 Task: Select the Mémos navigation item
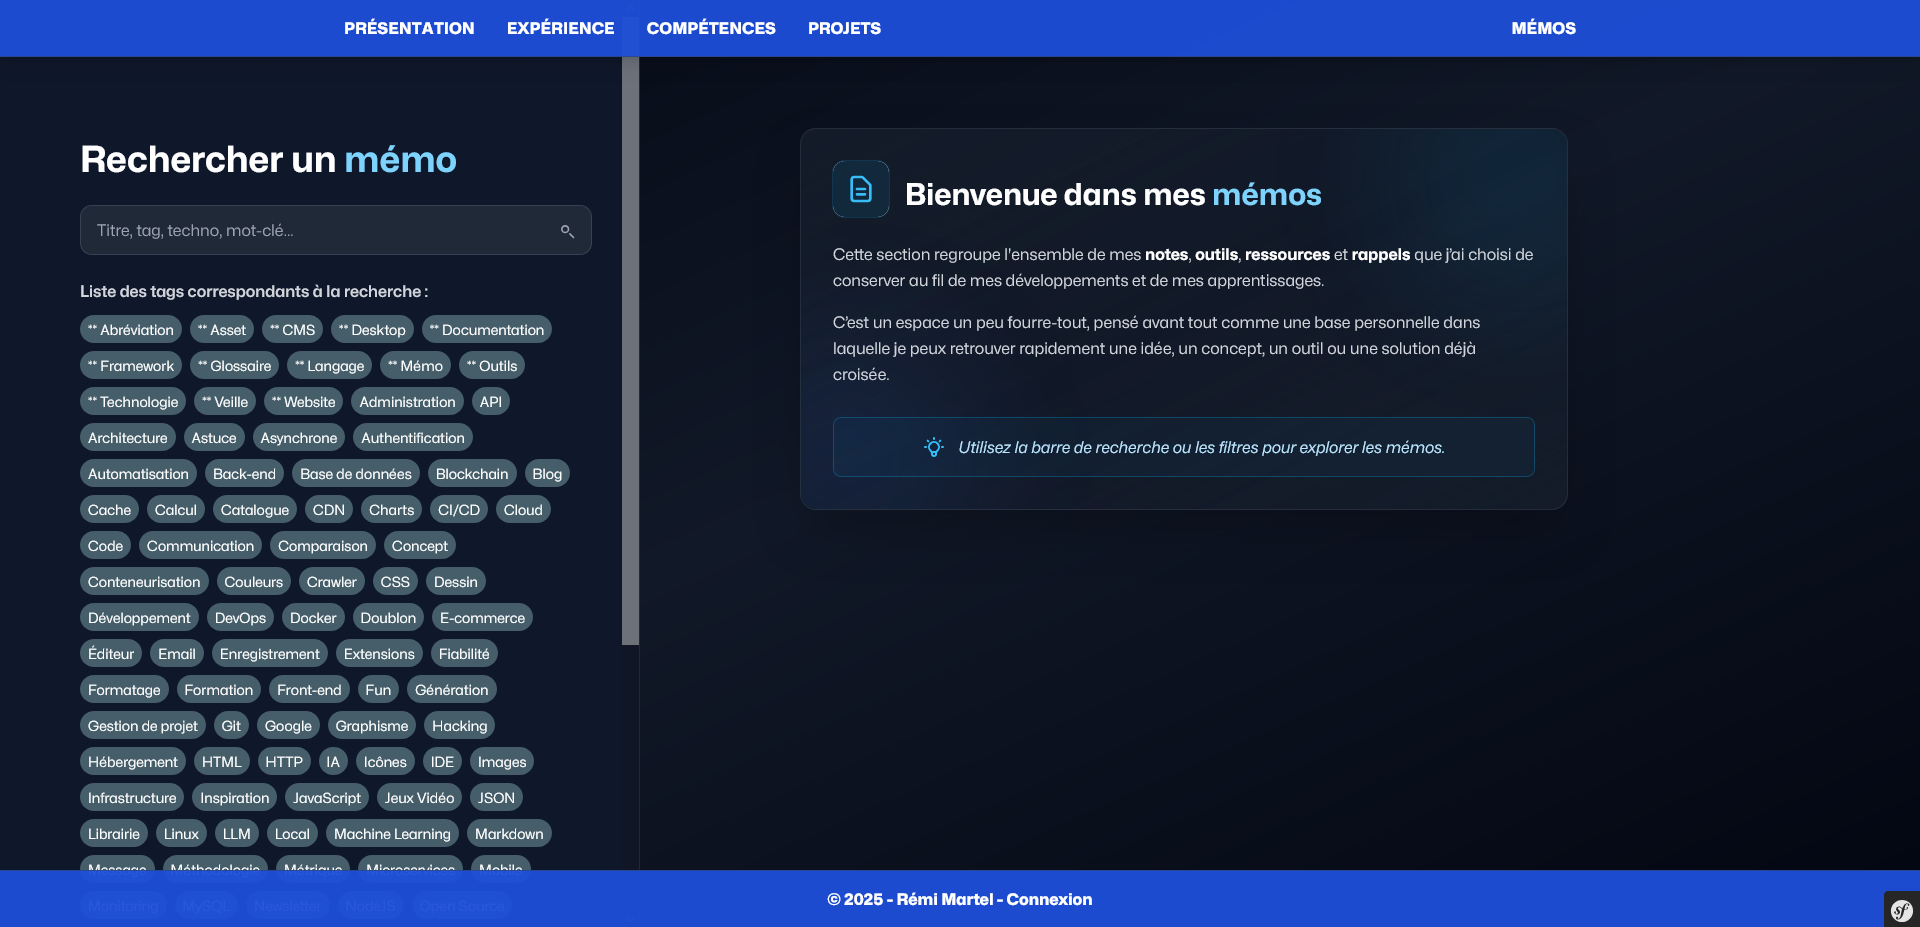point(1543,28)
